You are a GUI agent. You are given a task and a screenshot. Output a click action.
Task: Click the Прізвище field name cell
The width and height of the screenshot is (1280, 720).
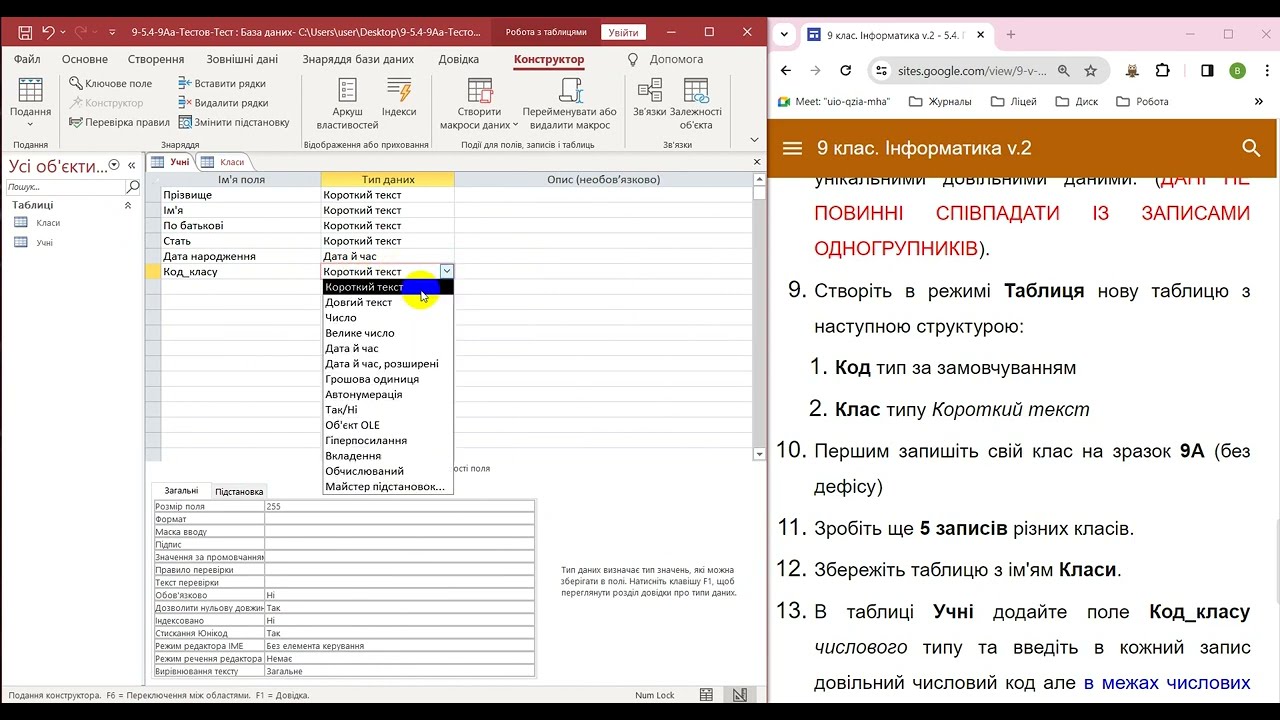[240, 195]
